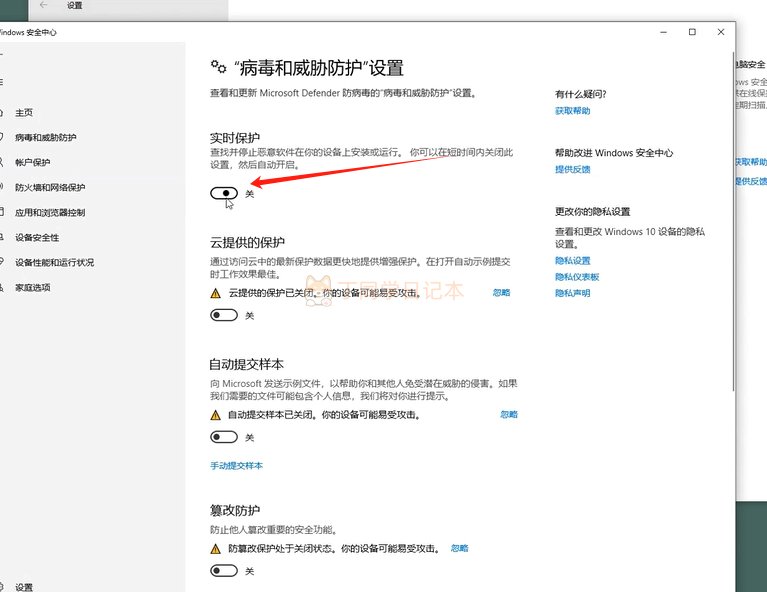Turn on the 实时保护 toggle
767x592 pixels.
[224, 193]
